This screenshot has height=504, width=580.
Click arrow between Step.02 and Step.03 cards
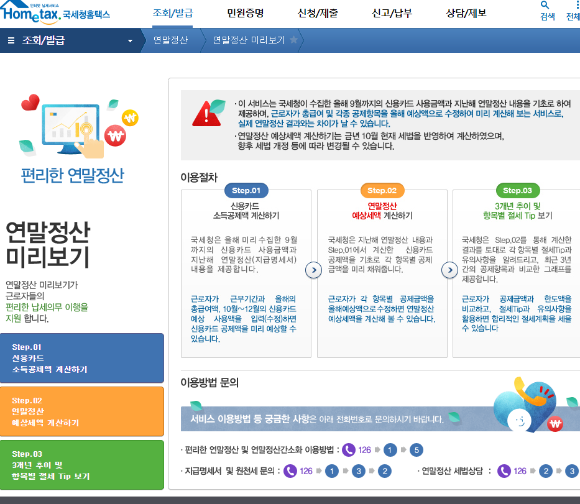[449, 270]
